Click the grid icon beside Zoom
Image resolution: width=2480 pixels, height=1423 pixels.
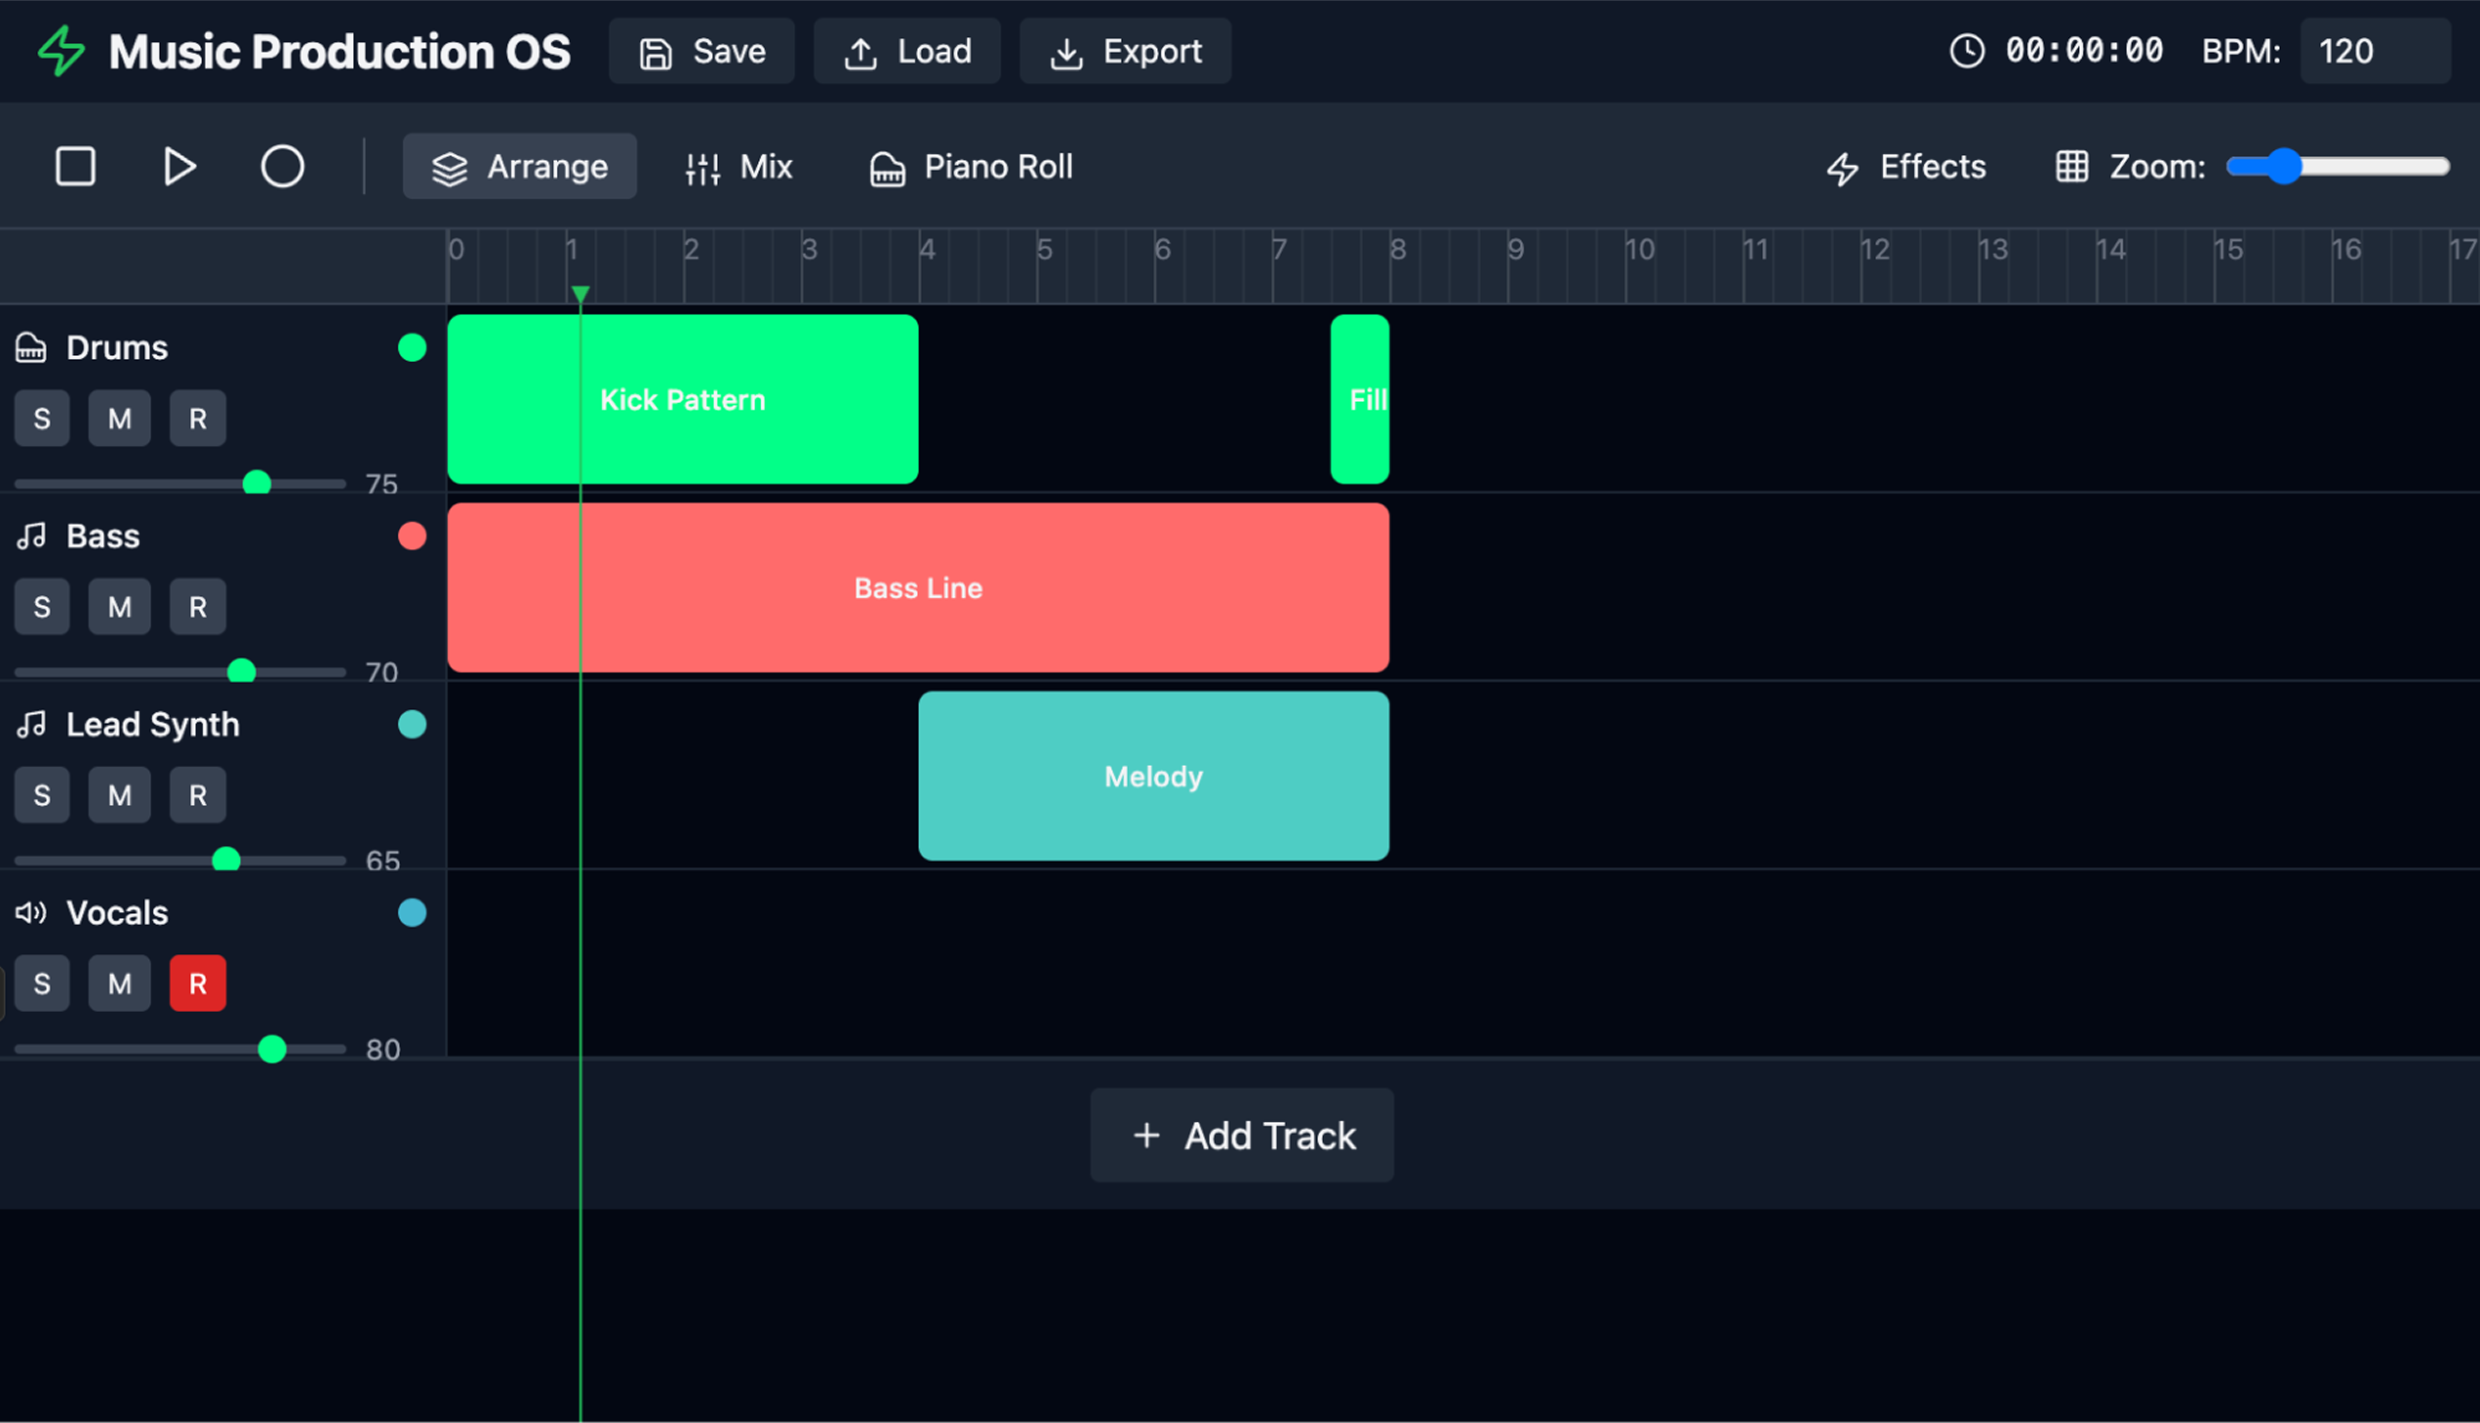(x=2071, y=166)
